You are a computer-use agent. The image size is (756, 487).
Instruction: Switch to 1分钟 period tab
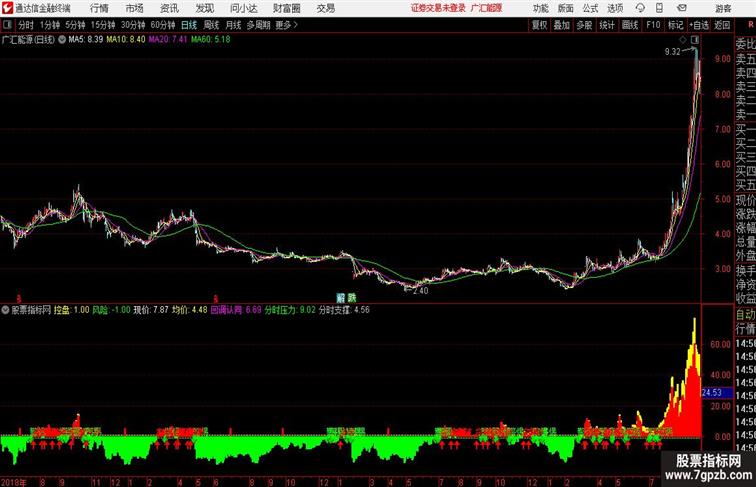pos(50,25)
